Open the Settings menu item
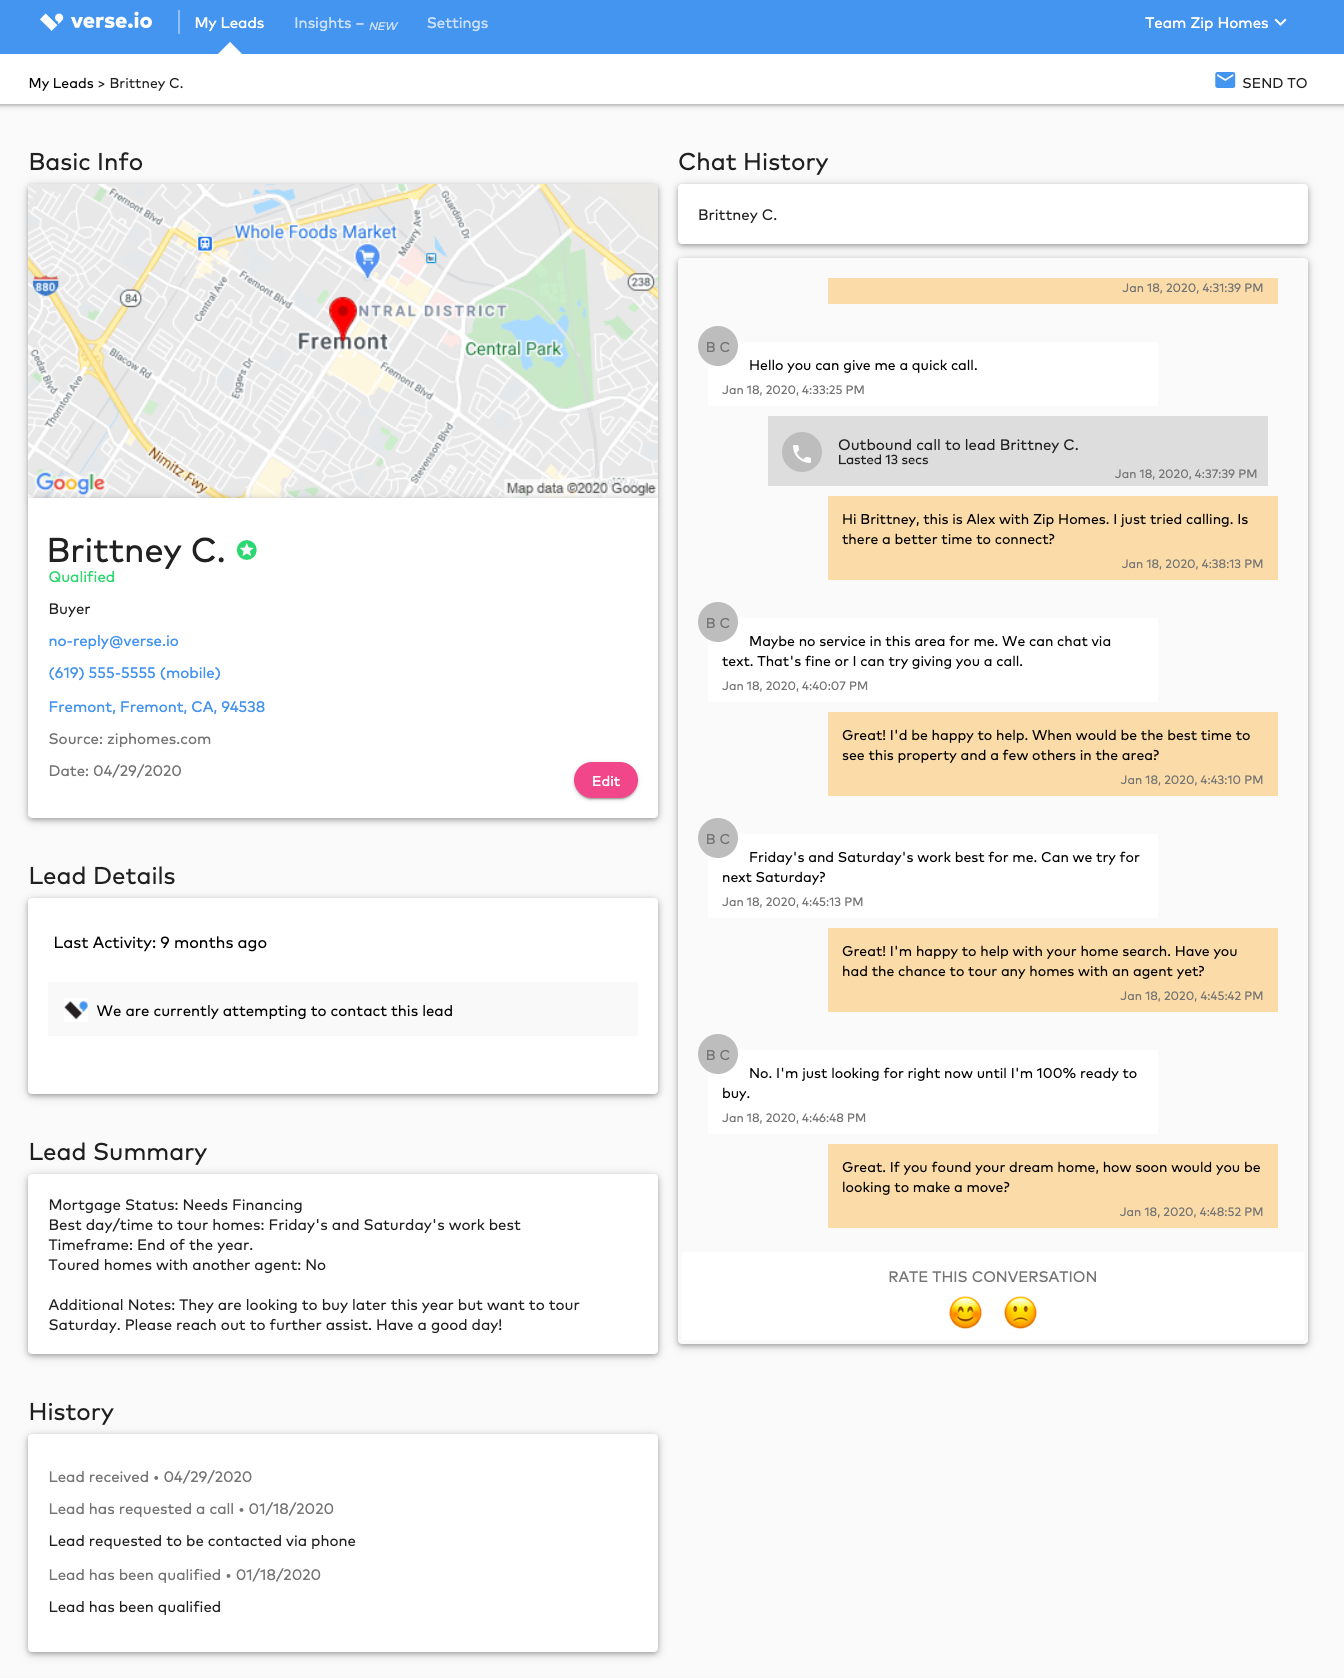Screen dimensions: 1344x1678 (x=457, y=23)
